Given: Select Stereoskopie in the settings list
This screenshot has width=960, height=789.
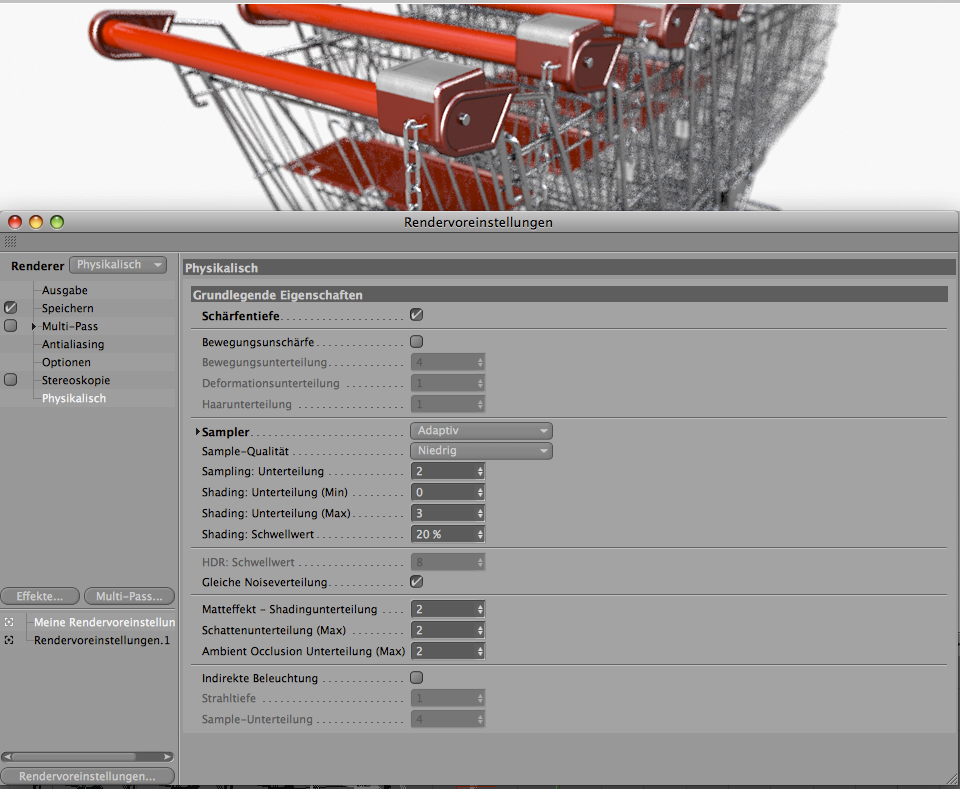Looking at the screenshot, I should coord(76,380).
